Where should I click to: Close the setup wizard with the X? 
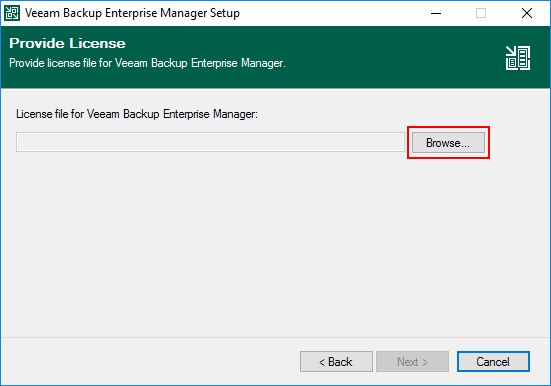click(x=526, y=13)
